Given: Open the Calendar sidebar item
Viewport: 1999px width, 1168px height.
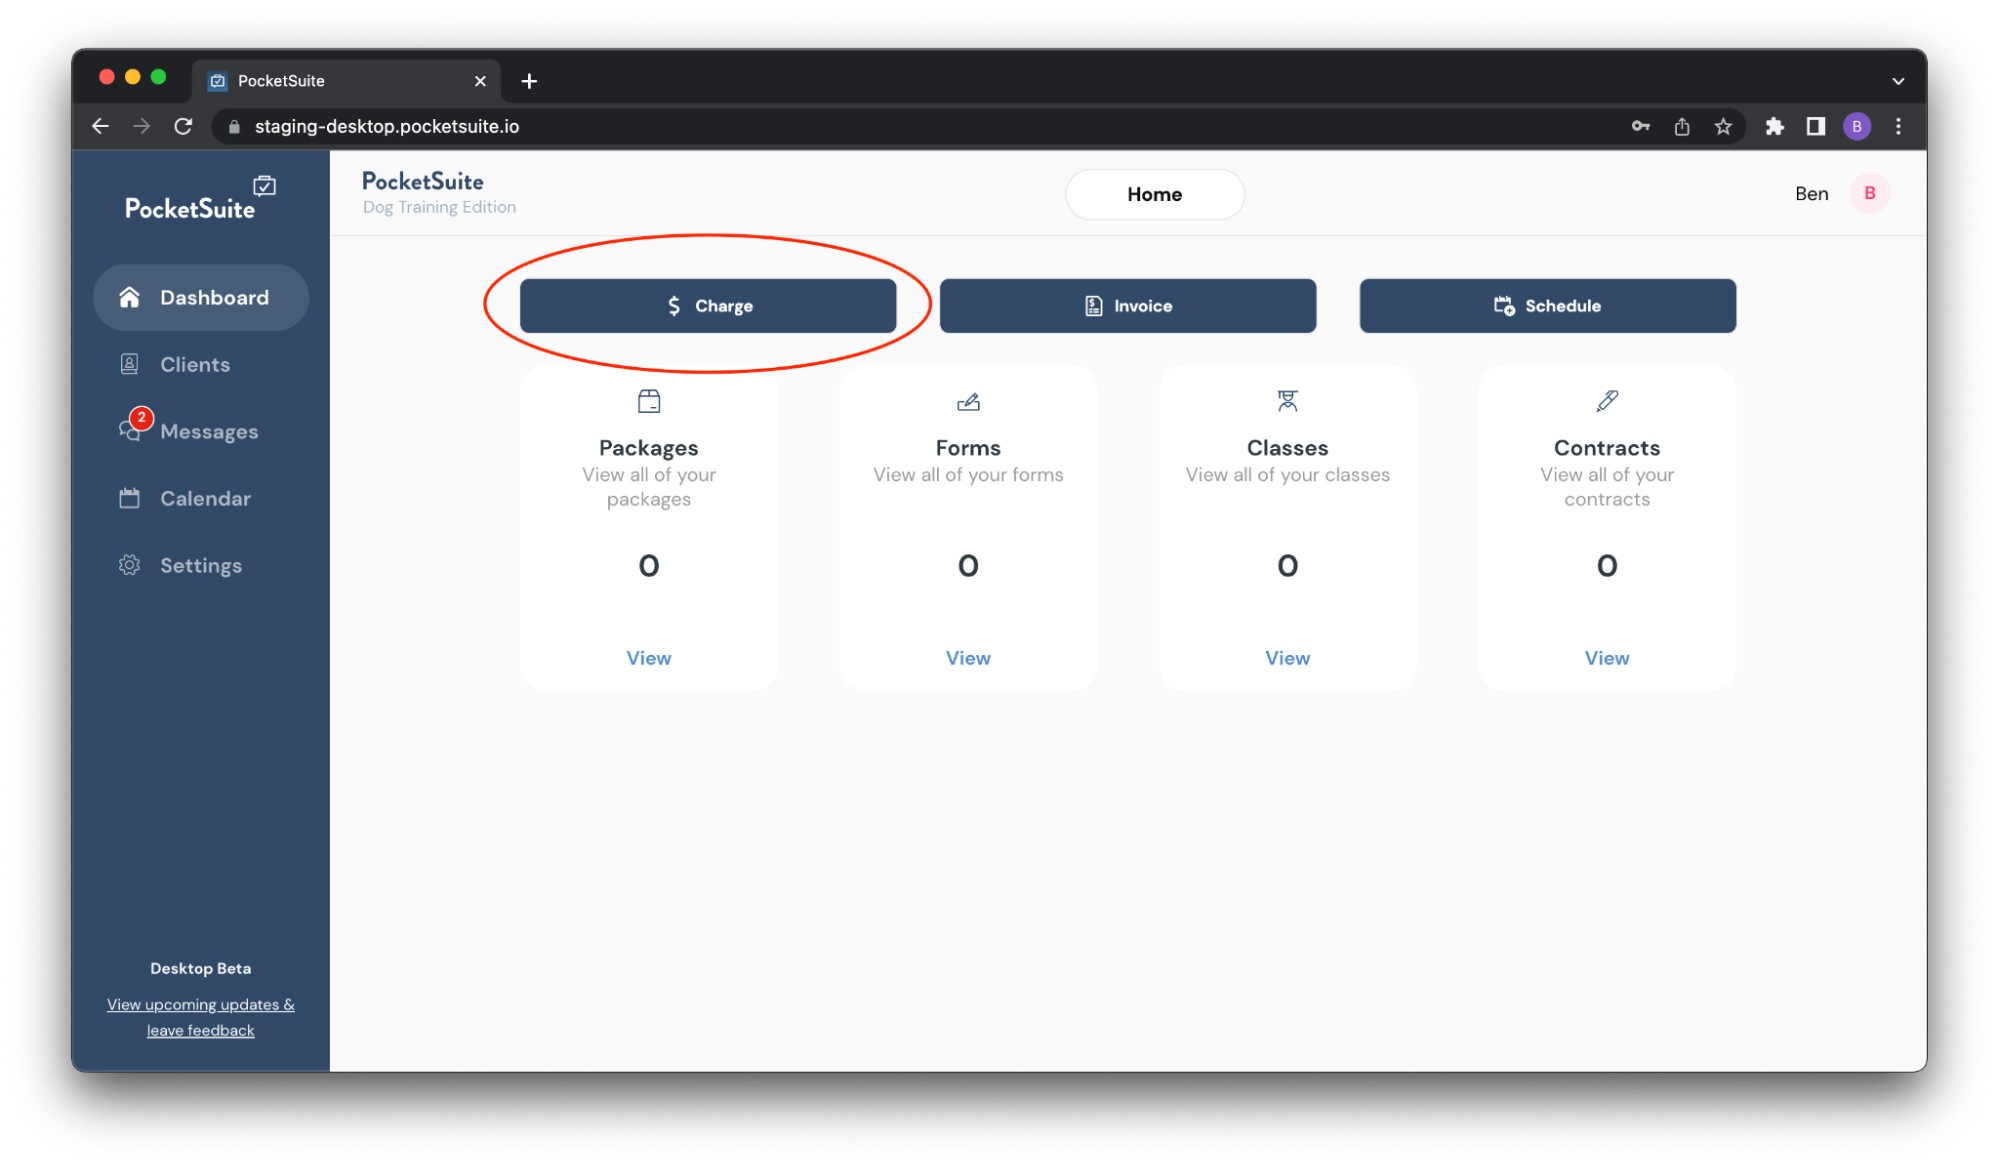Looking at the screenshot, I should coord(205,498).
